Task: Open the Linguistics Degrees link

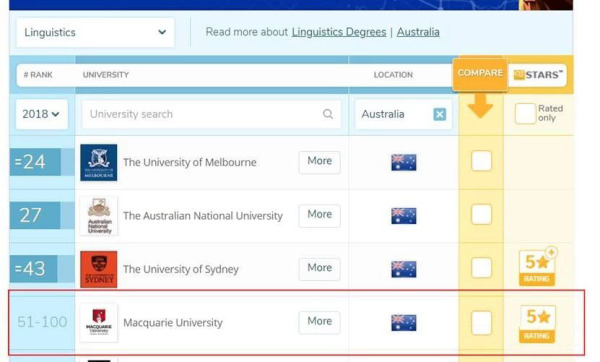Action: tap(339, 32)
